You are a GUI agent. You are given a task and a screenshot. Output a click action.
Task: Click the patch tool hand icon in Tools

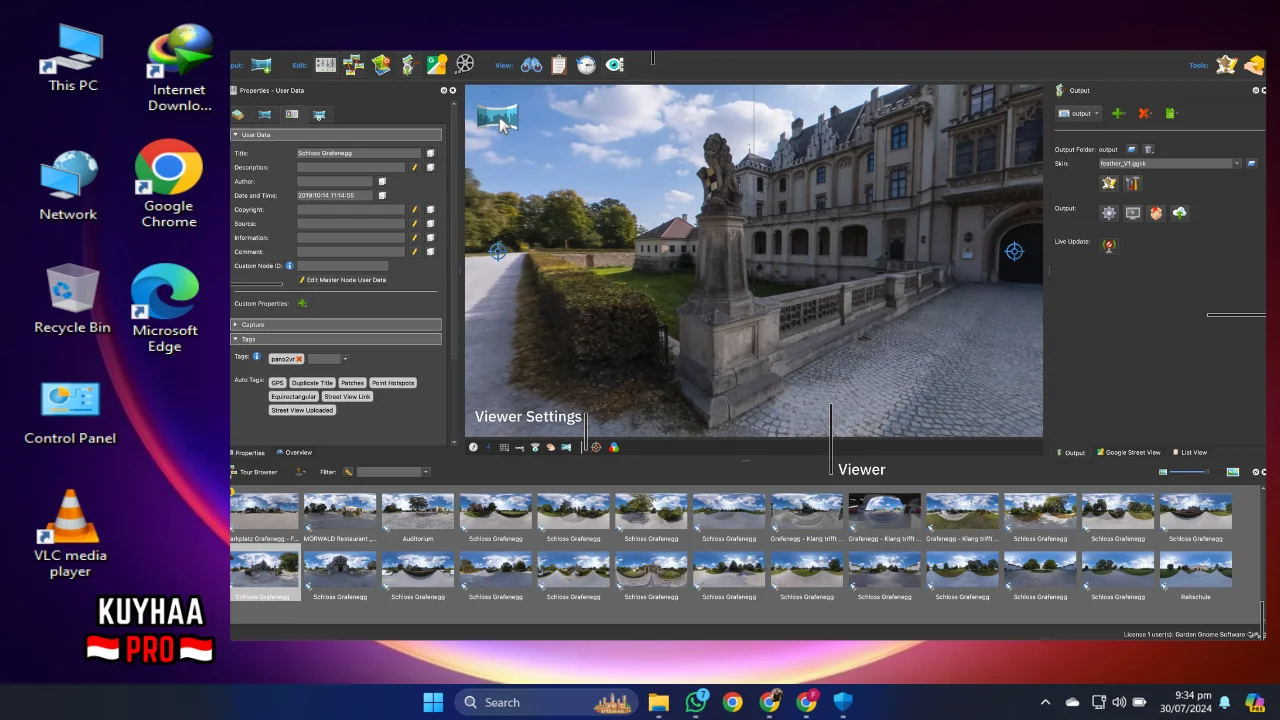[1254, 65]
